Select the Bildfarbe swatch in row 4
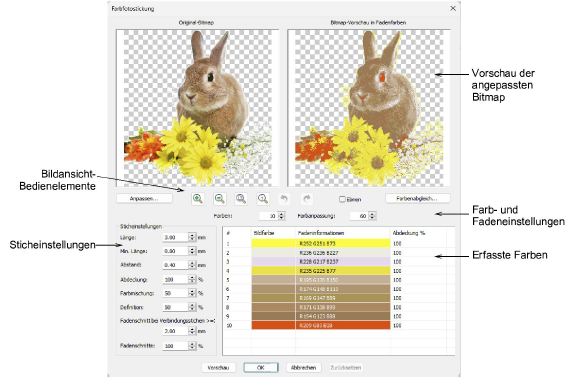572x392 pixels. coord(273,271)
